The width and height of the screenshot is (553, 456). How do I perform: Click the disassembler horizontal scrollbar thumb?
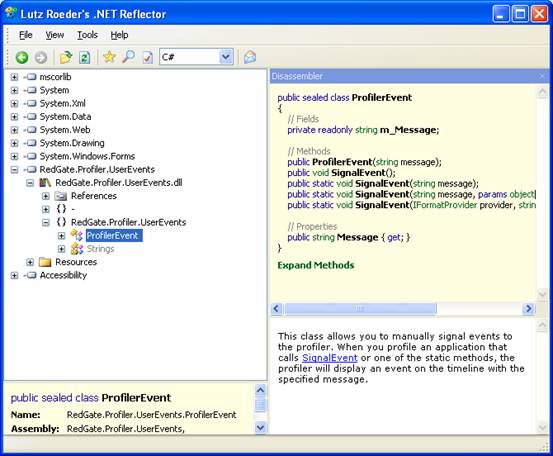click(360, 309)
